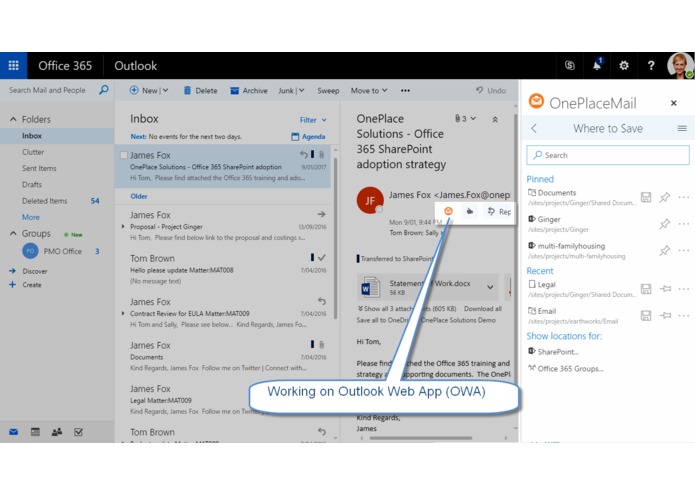Open the Office 365 app launcher grid

pyautogui.click(x=13, y=66)
